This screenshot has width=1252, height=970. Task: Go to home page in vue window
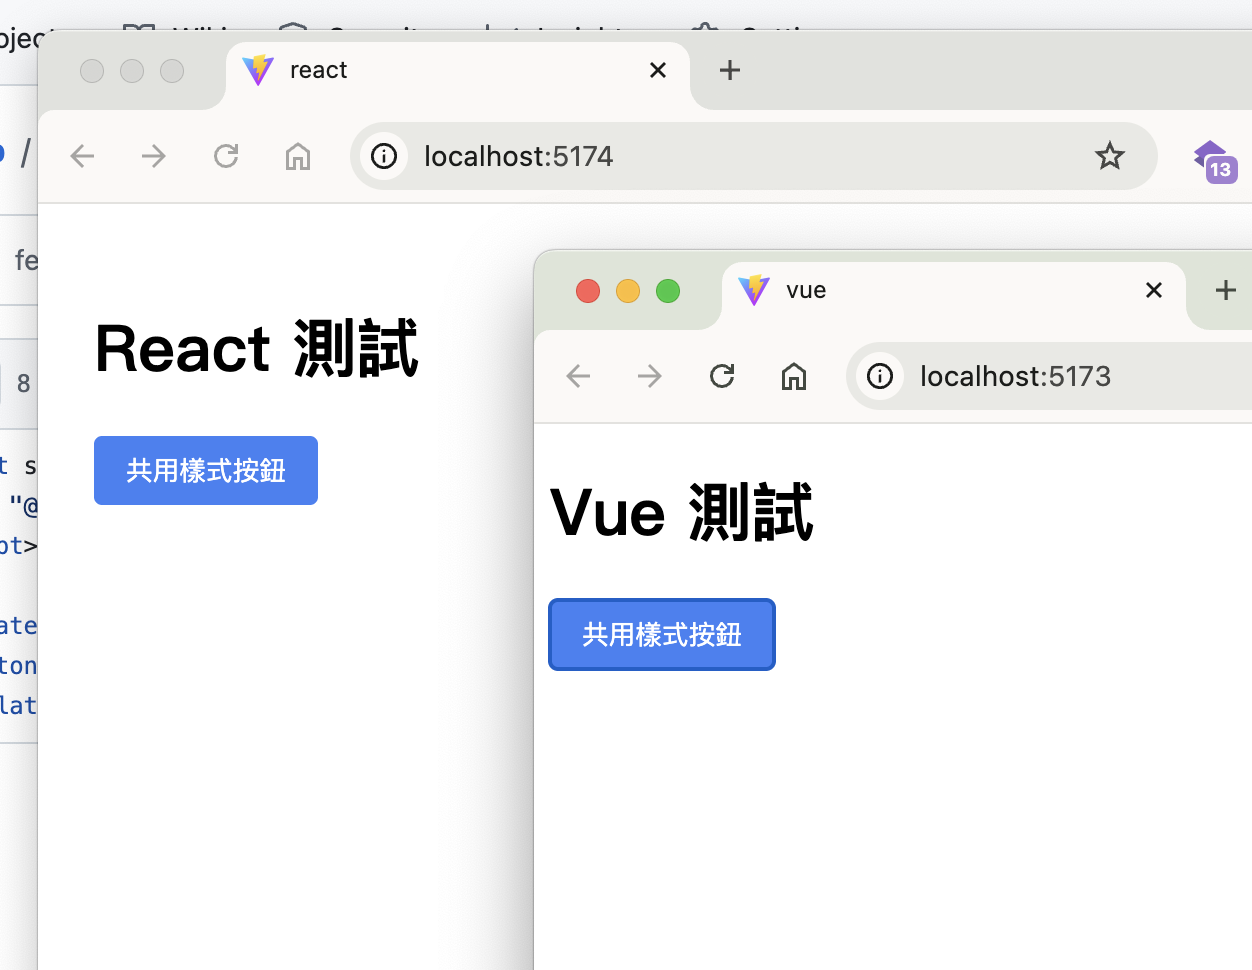click(794, 376)
